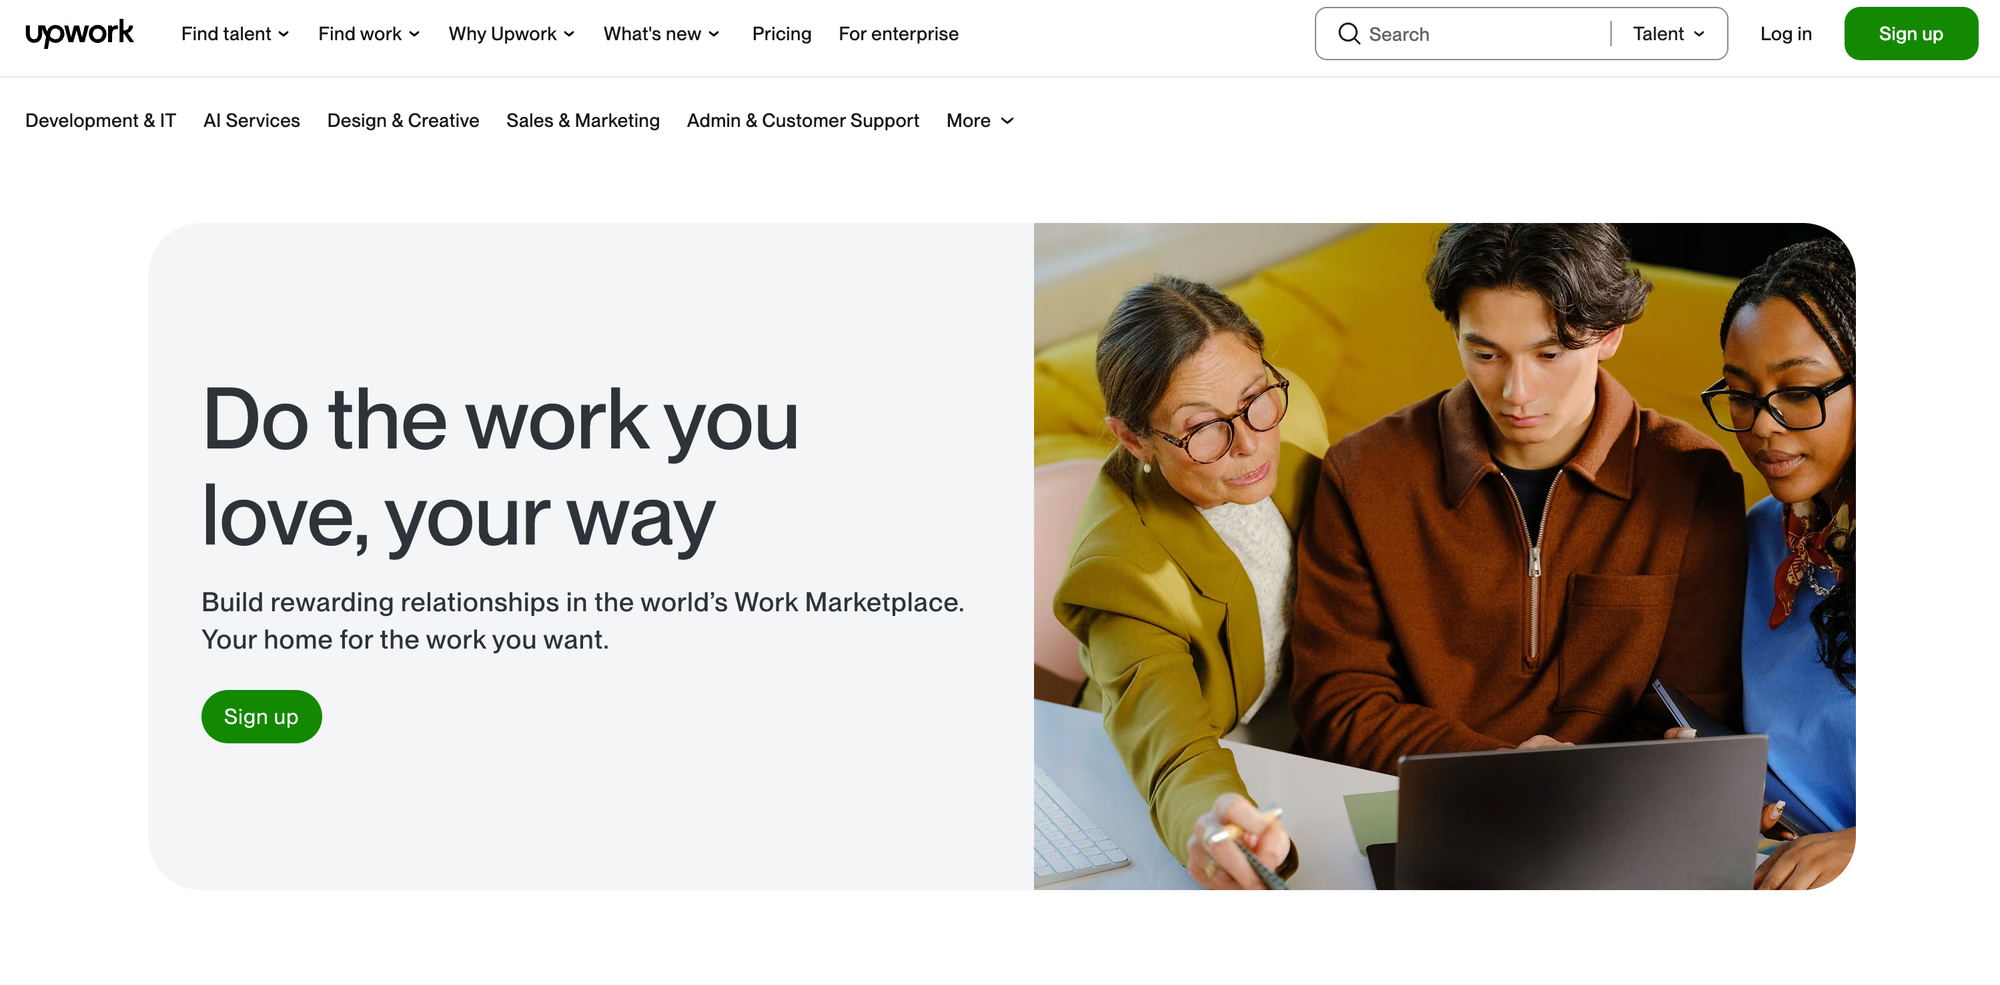Open the AI Services category
This screenshot has width=2000, height=985.
pyautogui.click(x=251, y=120)
